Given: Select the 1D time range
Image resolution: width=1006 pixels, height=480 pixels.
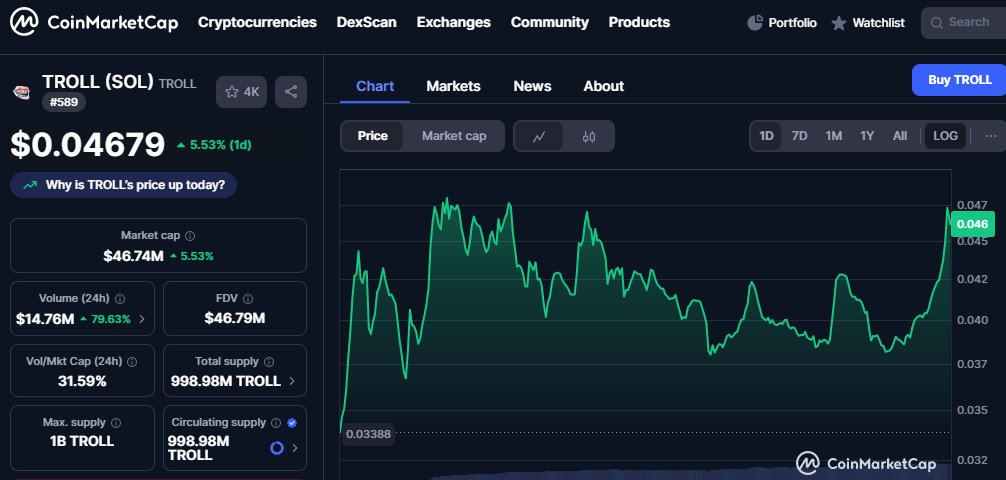Looking at the screenshot, I should coord(766,136).
